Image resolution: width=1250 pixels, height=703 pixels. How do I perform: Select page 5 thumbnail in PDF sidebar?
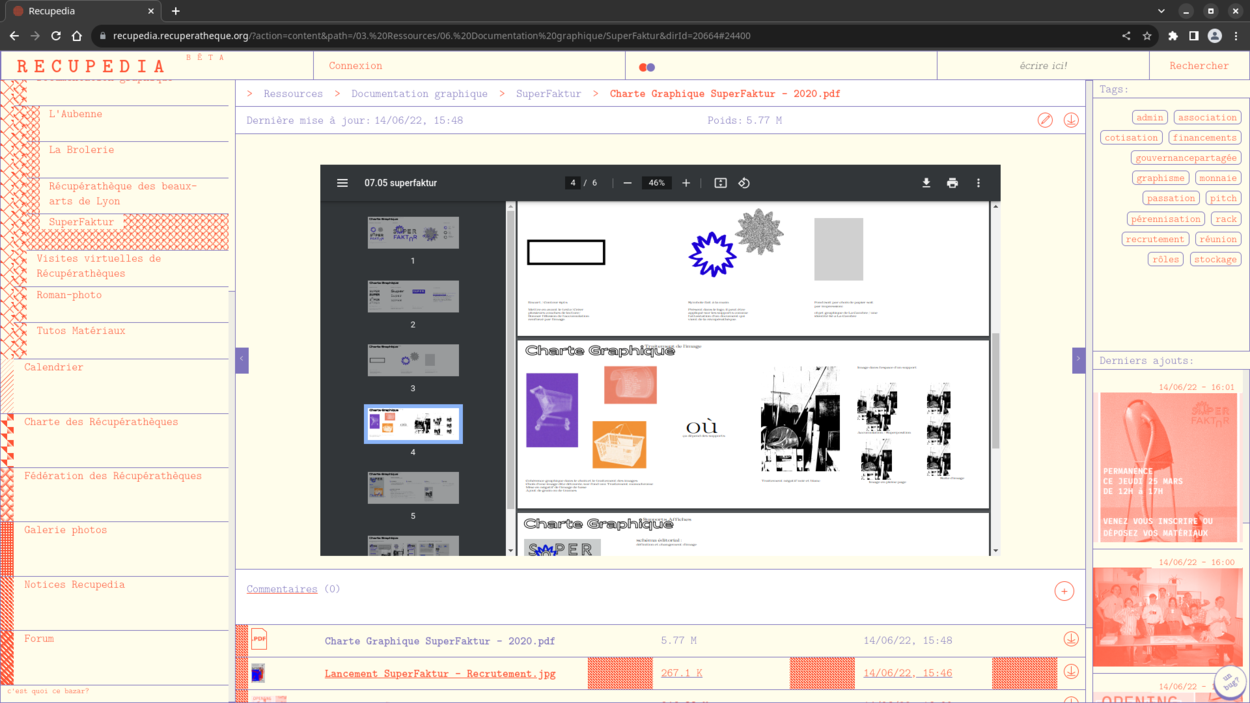point(413,488)
